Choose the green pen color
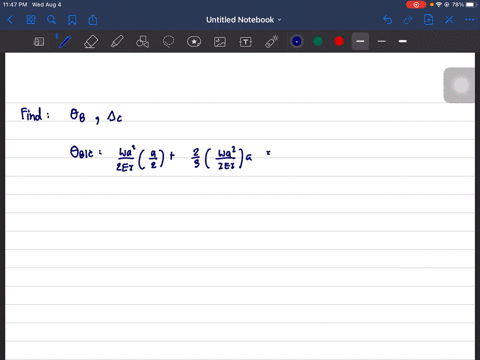This screenshot has width=480, height=360. [x=318, y=41]
